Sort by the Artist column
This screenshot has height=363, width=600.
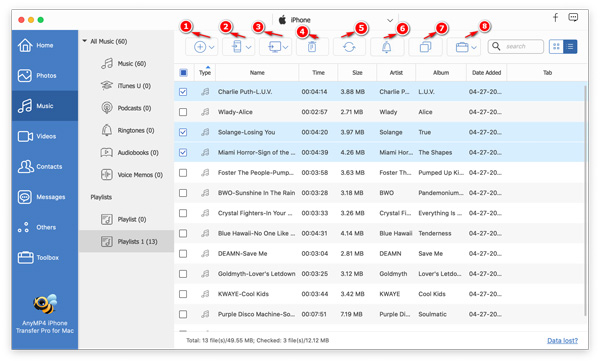(396, 72)
